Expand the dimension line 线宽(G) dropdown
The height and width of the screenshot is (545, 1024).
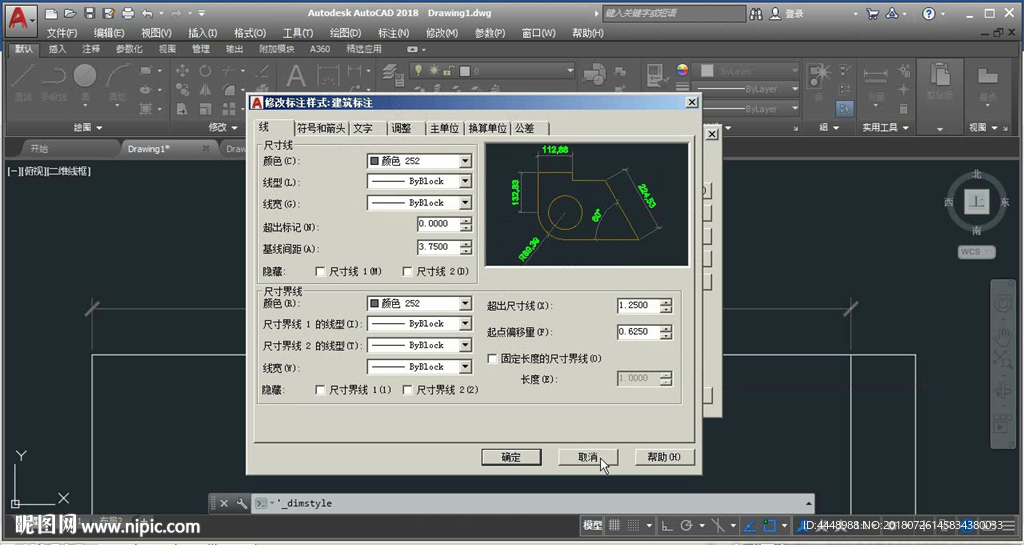tap(465, 203)
